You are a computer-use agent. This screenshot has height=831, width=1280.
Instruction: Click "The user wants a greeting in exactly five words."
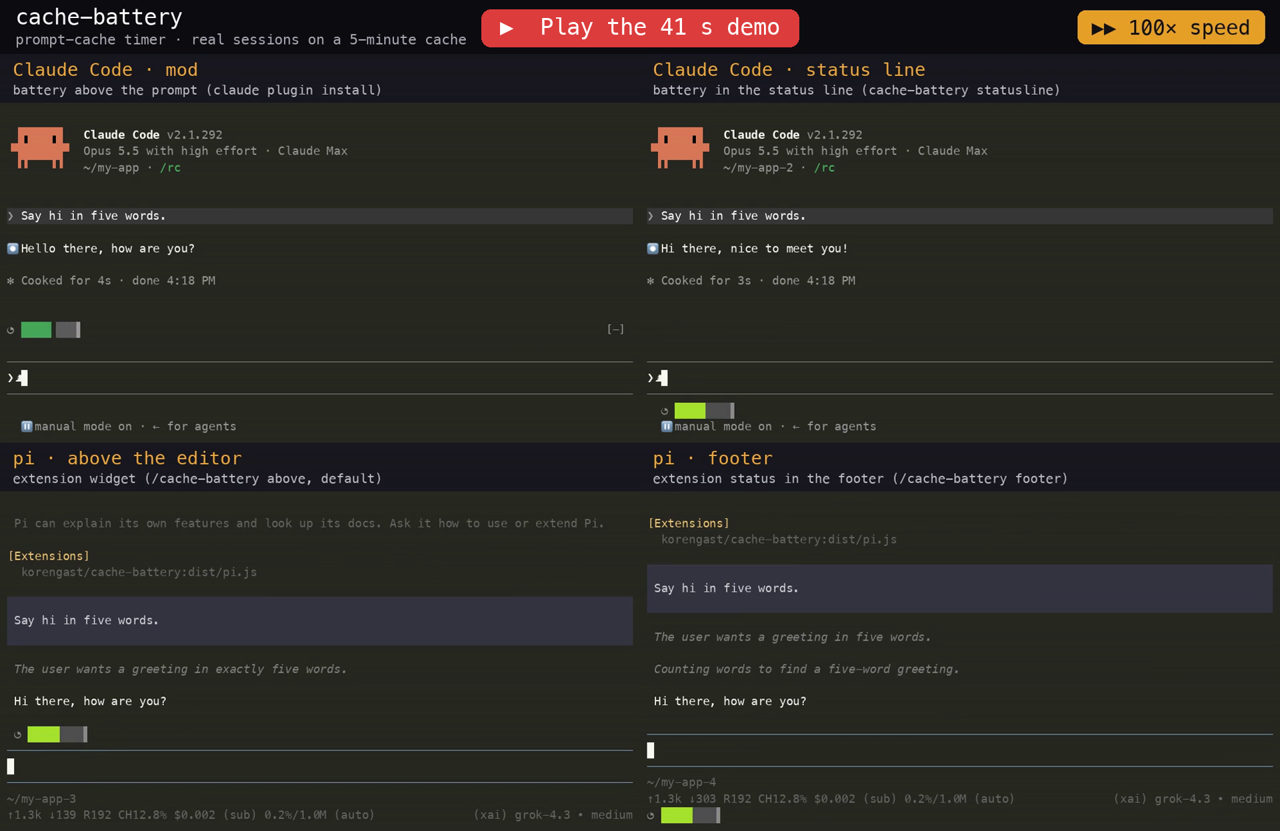(x=181, y=670)
